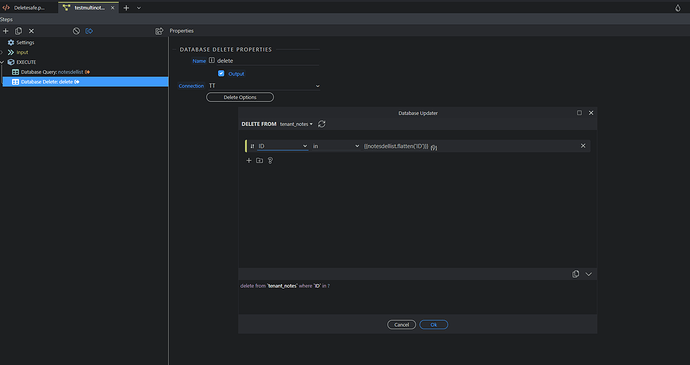
Task: Switch to the Deletesafe.p... tab
Action: (x=29, y=8)
